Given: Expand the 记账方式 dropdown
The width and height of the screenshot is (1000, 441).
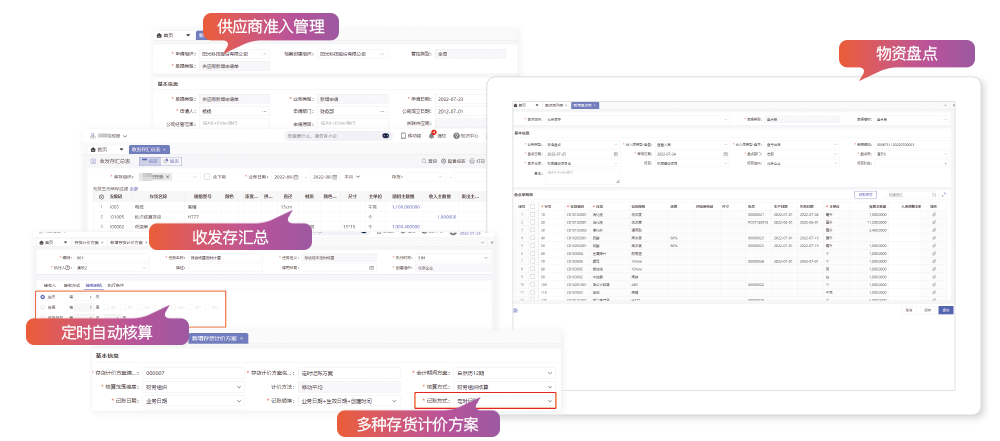Looking at the screenshot, I should 549,401.
